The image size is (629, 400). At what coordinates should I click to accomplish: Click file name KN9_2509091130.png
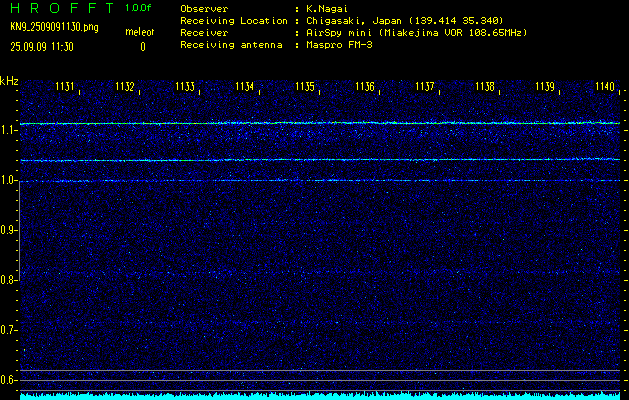[x=54, y=27]
